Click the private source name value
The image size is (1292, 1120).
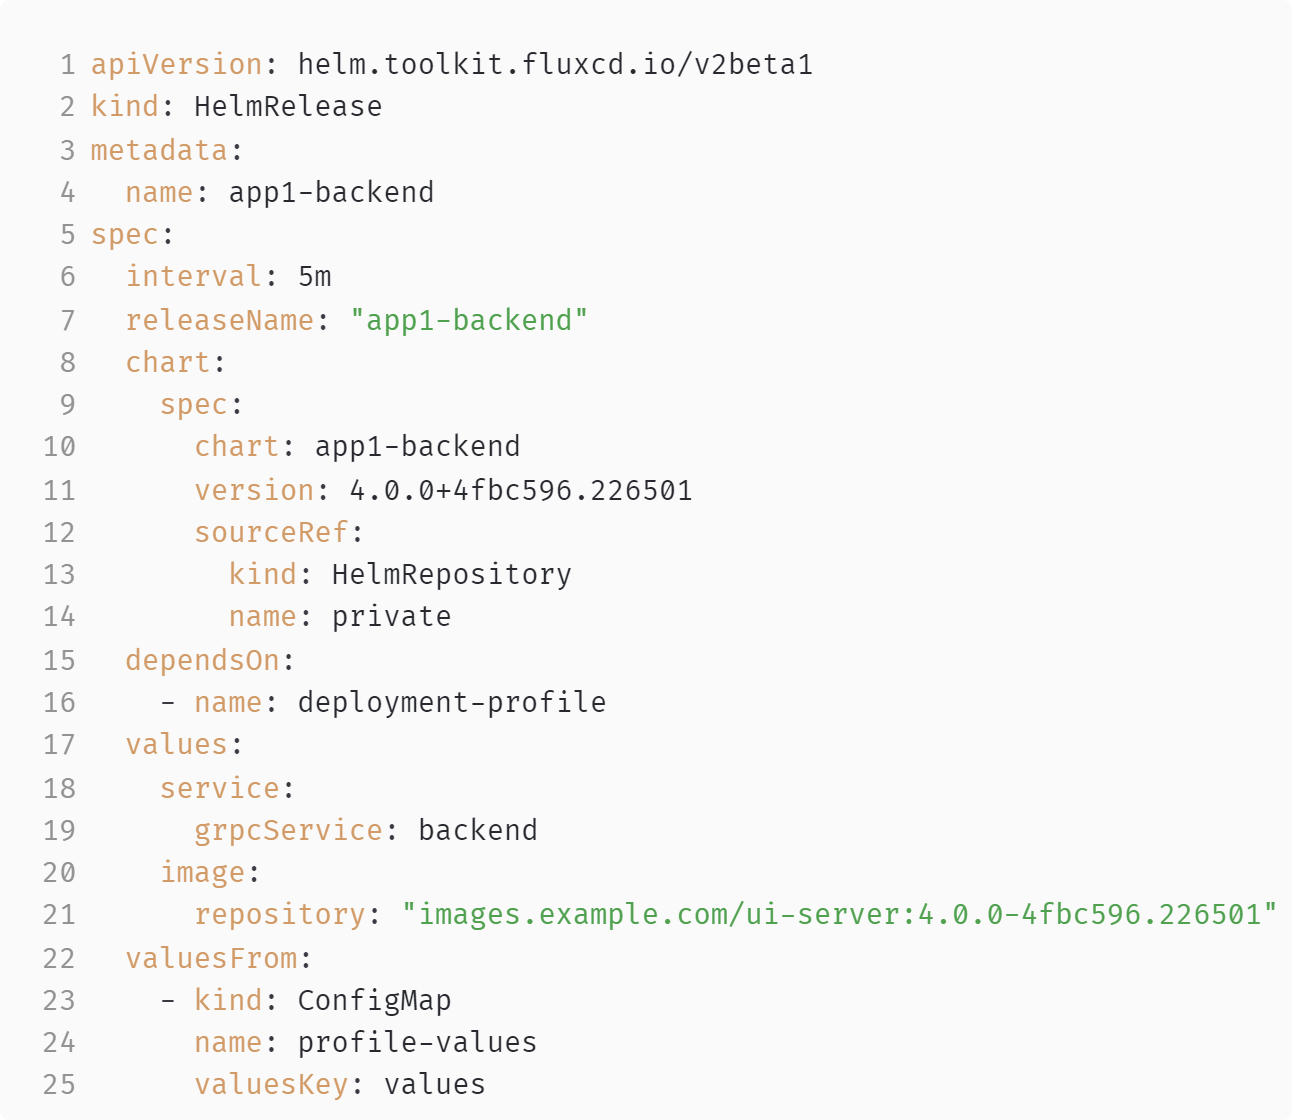(x=391, y=616)
